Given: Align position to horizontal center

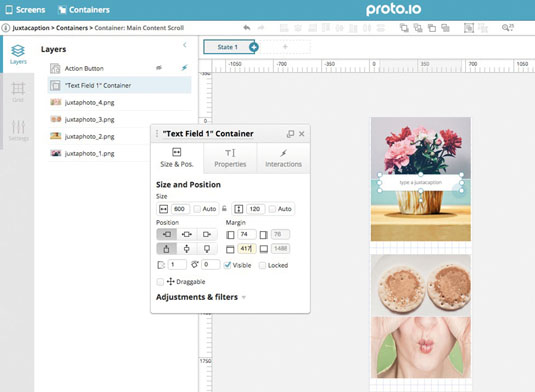Looking at the screenshot, I should pyautogui.click(x=187, y=234).
